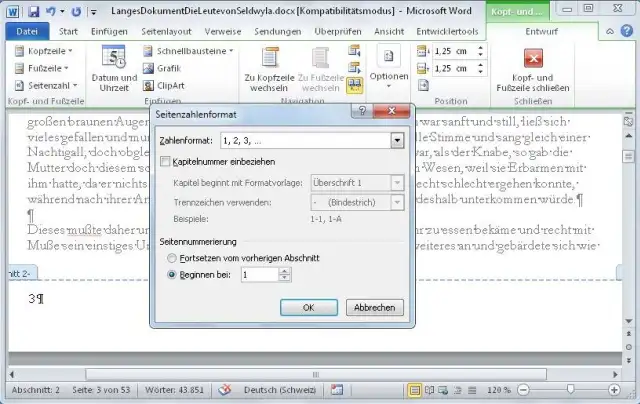Select the Beginnen bei radio button

click(172, 275)
